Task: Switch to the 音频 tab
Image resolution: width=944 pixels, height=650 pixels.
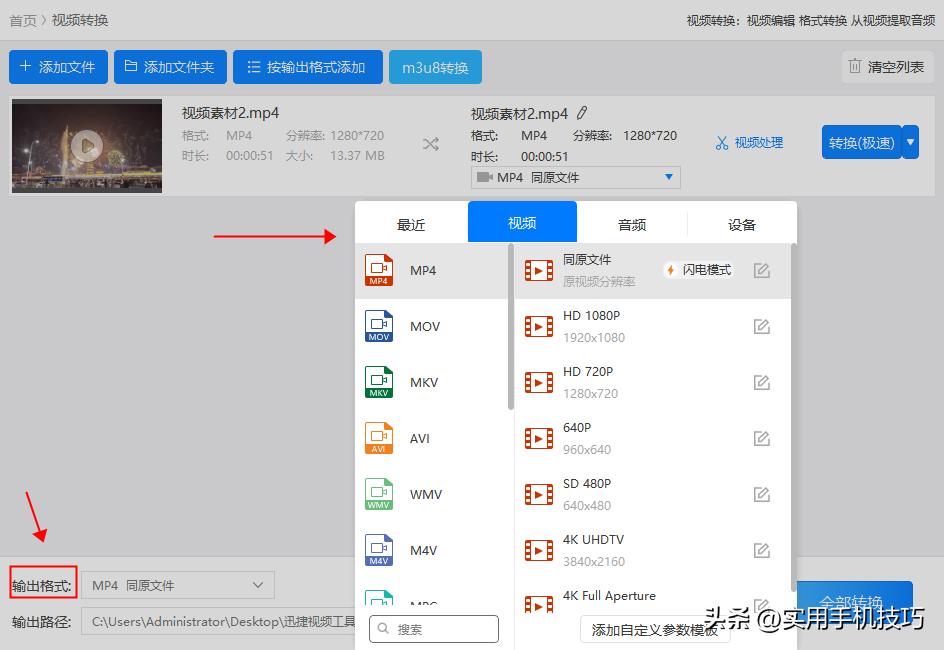Action: (631, 224)
